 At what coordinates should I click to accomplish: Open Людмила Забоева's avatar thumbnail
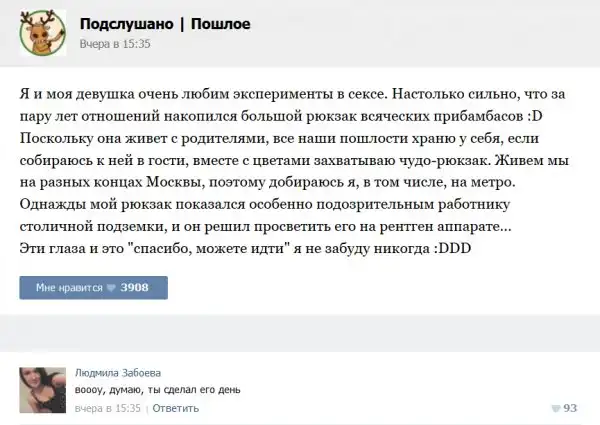pyautogui.click(x=40, y=388)
